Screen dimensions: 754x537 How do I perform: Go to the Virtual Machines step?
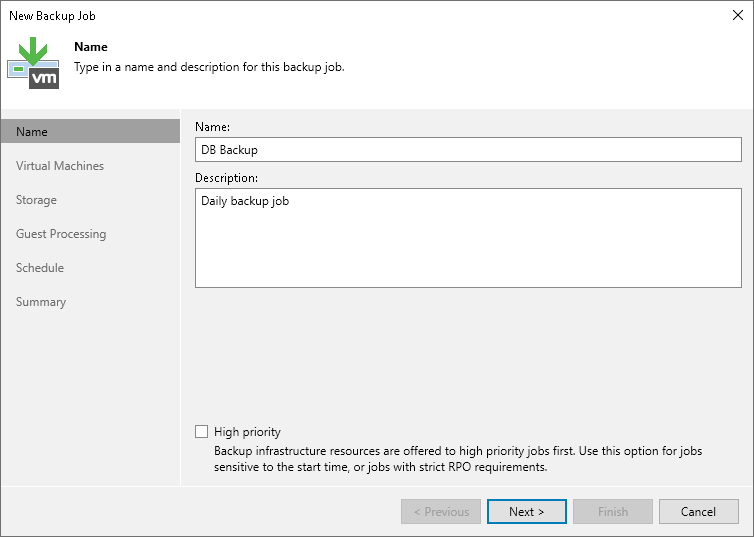pos(60,166)
